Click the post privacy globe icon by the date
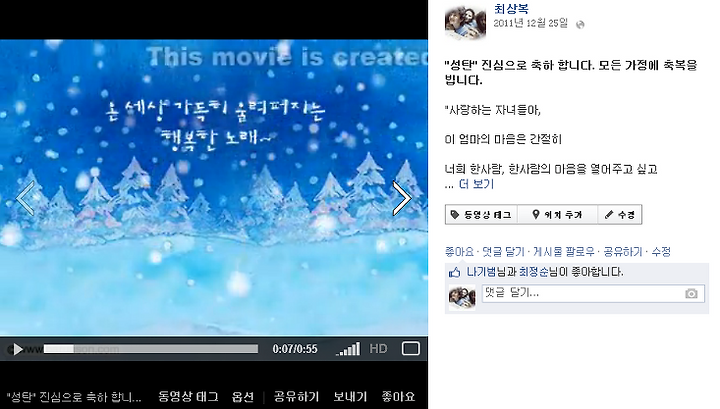The image size is (720, 409). point(580,25)
